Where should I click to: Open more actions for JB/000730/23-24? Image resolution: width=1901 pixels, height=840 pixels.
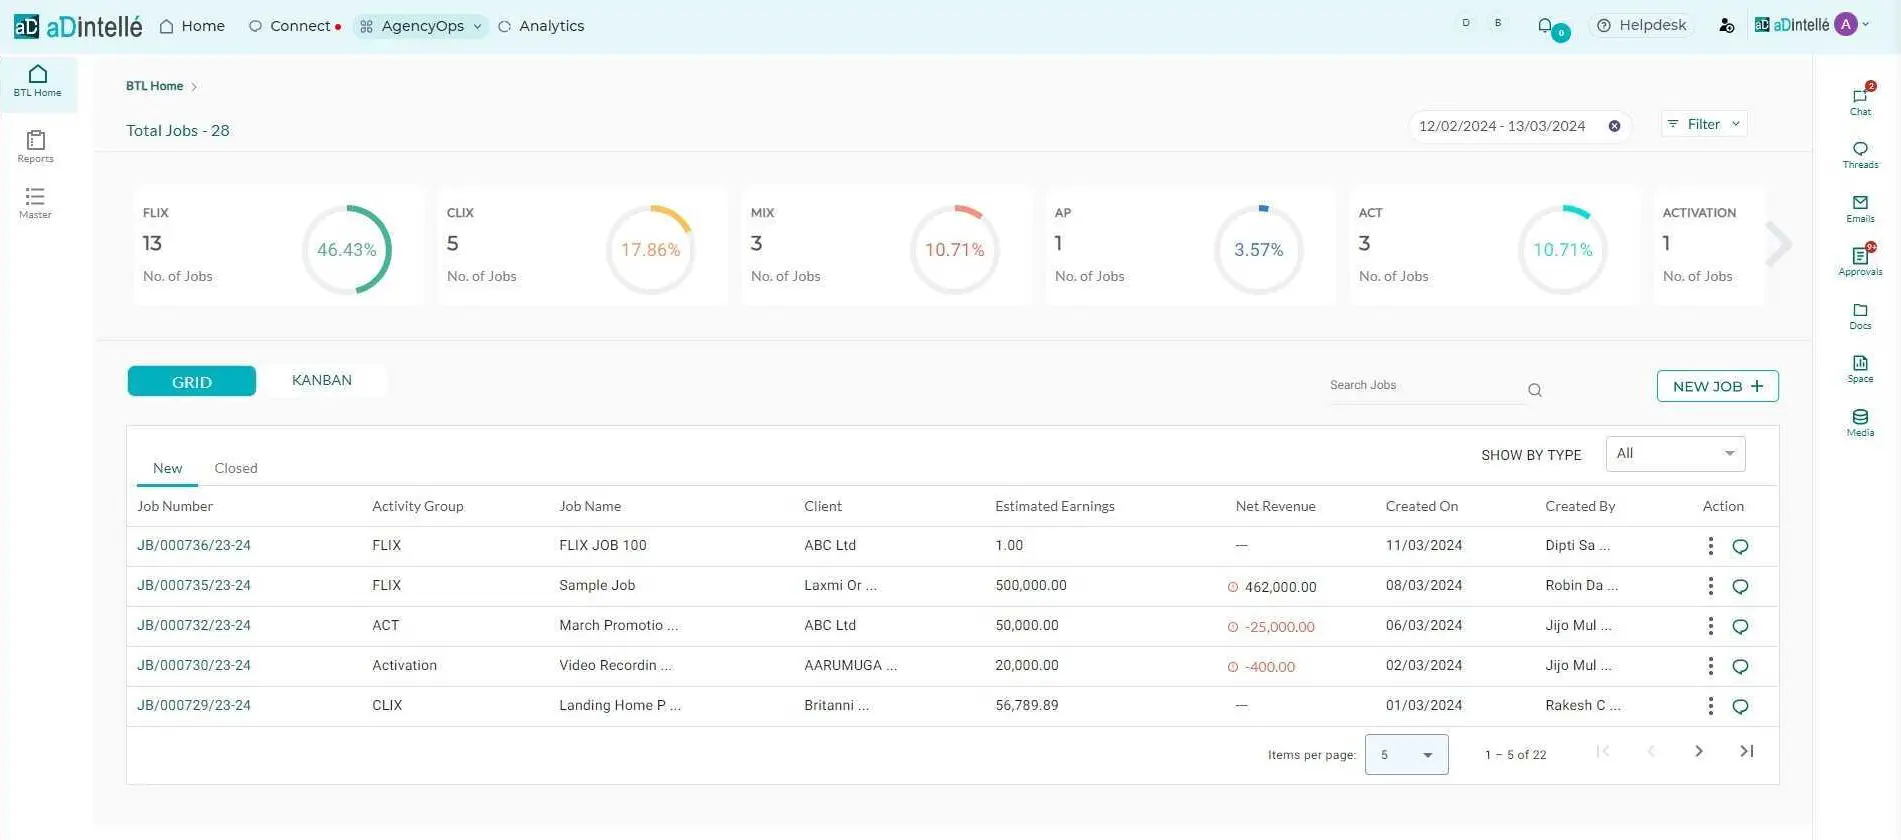click(x=1710, y=666)
